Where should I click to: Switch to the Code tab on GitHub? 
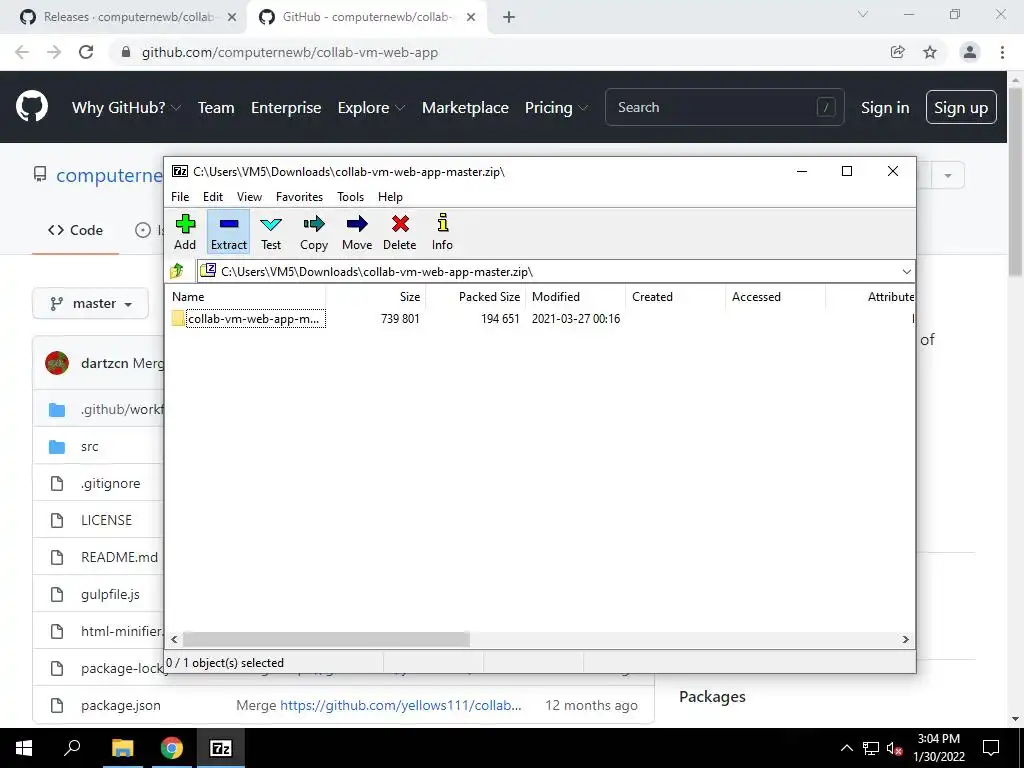75,230
